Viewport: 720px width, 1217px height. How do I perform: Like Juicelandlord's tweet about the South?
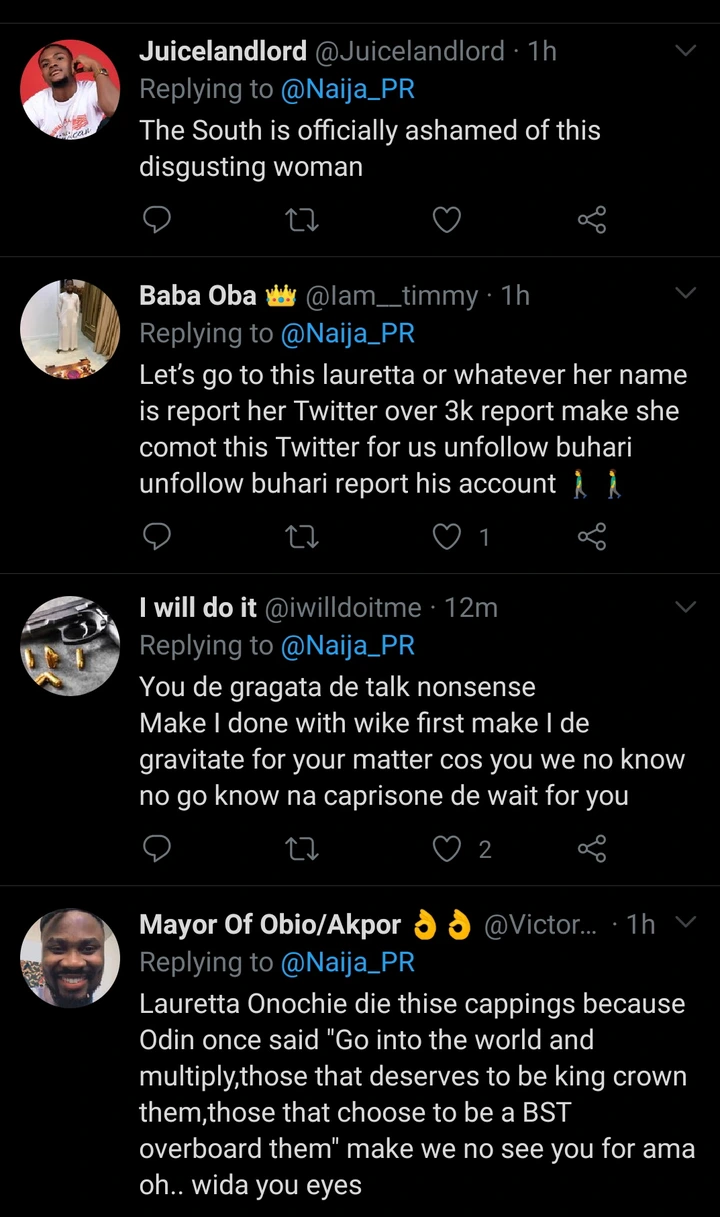[446, 219]
